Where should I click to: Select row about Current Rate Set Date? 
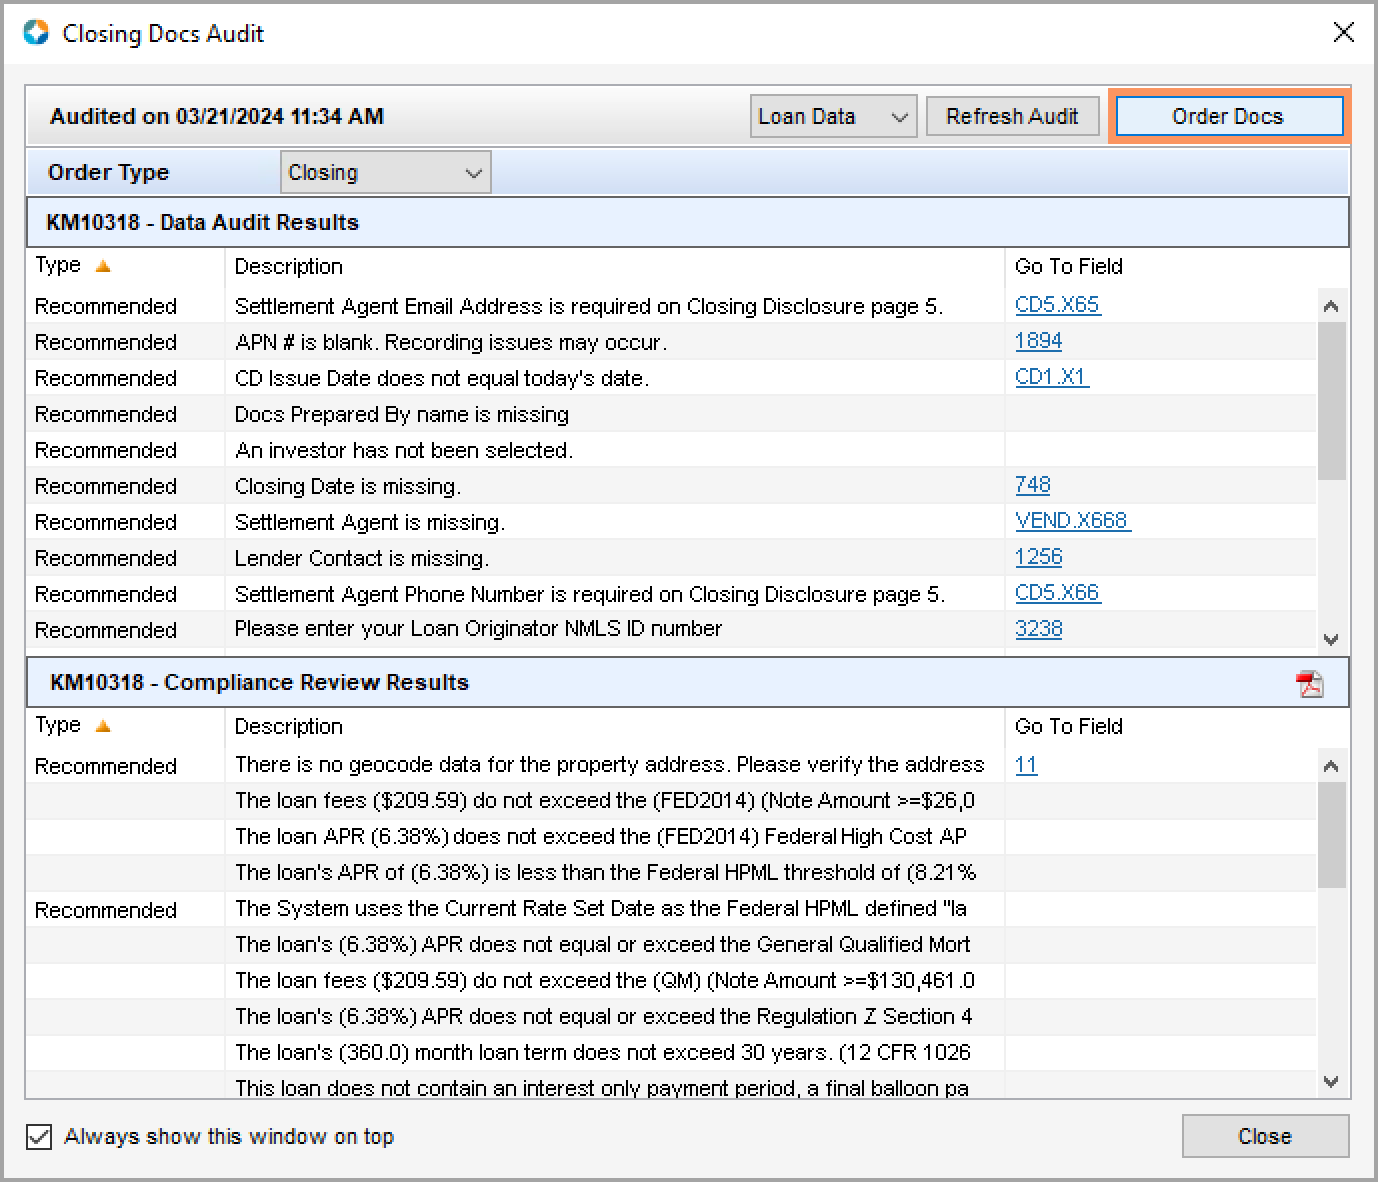click(671, 909)
